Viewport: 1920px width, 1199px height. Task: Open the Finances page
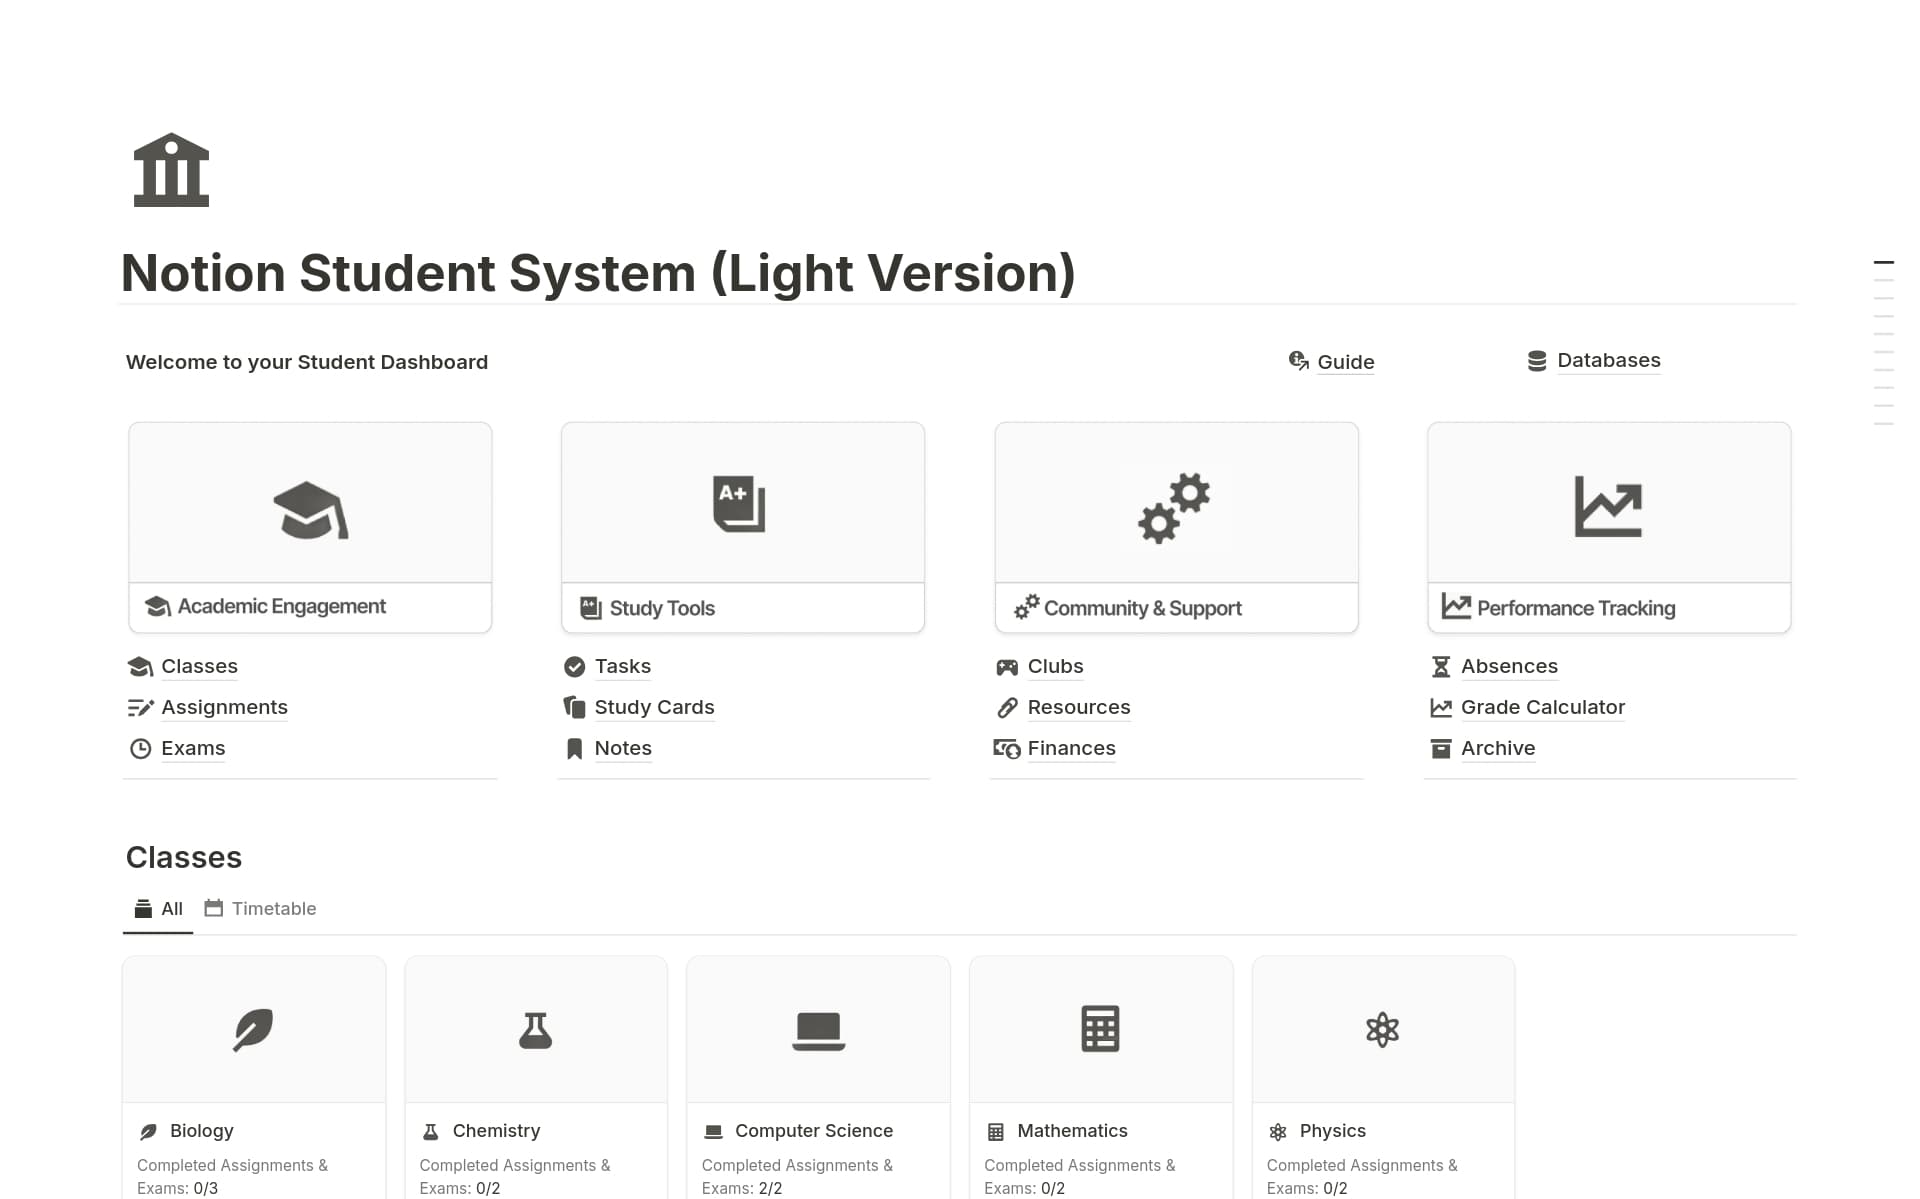[x=1071, y=748]
